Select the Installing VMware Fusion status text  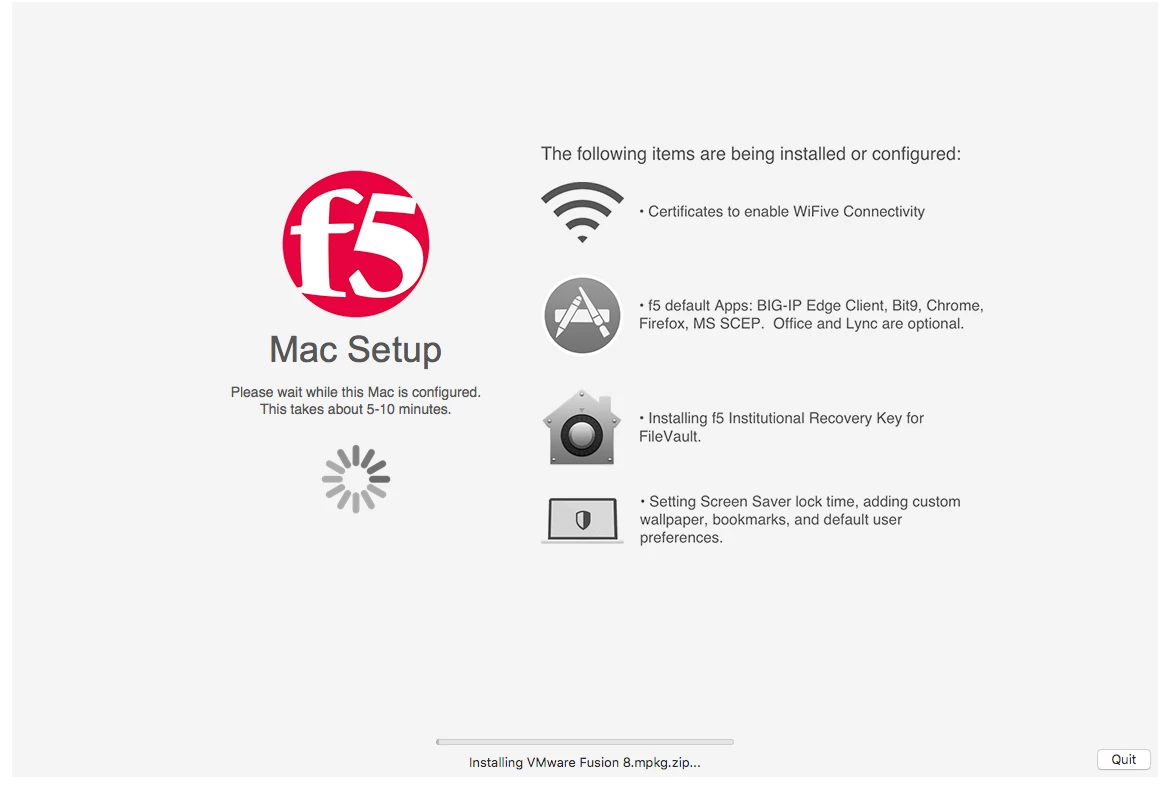585,763
